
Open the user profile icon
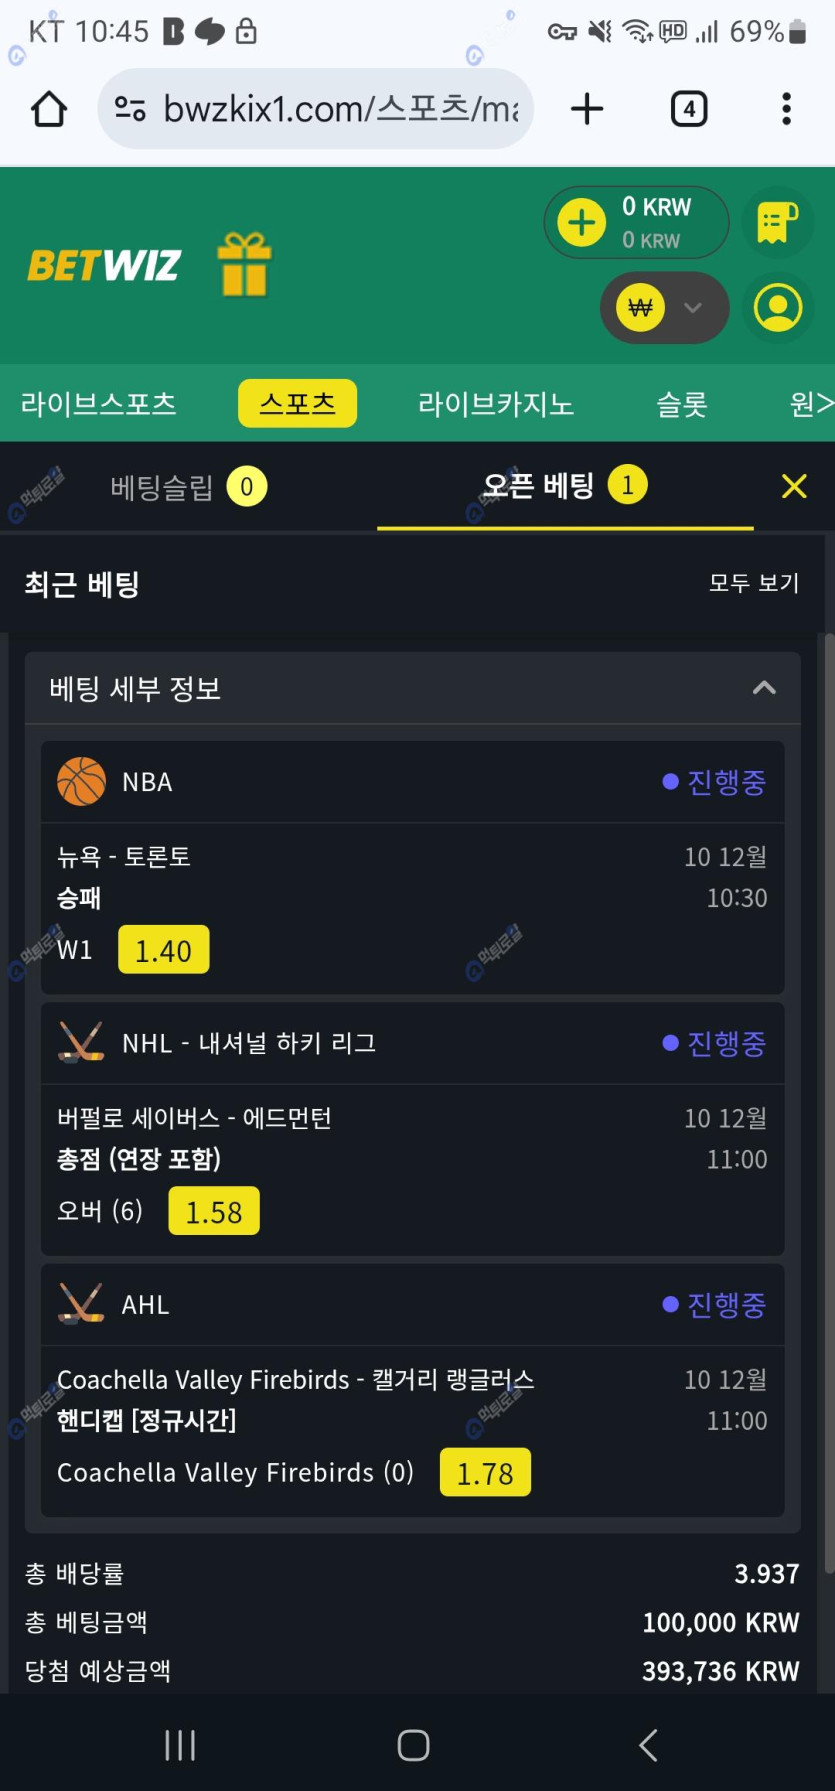(x=778, y=308)
